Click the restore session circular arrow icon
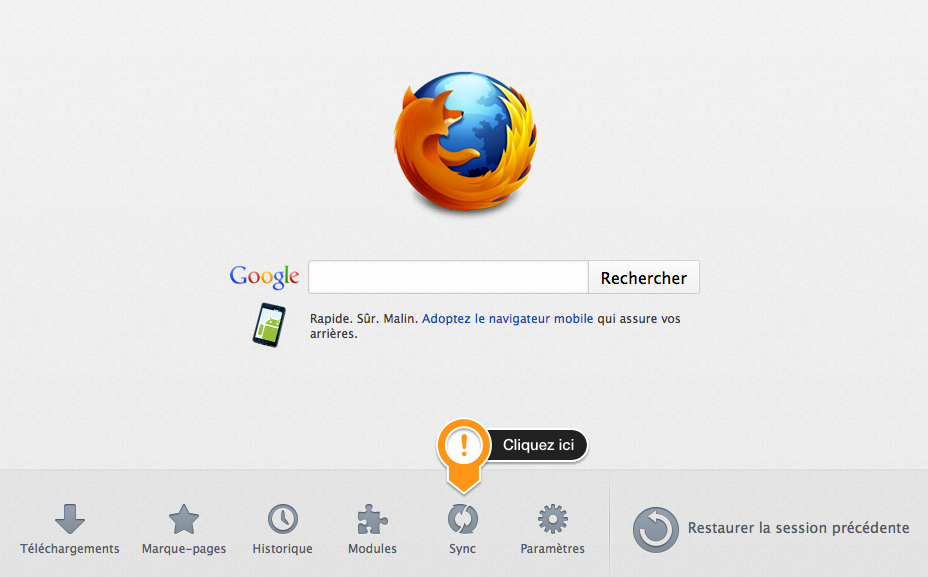Image resolution: width=928 pixels, height=577 pixels. point(656,529)
